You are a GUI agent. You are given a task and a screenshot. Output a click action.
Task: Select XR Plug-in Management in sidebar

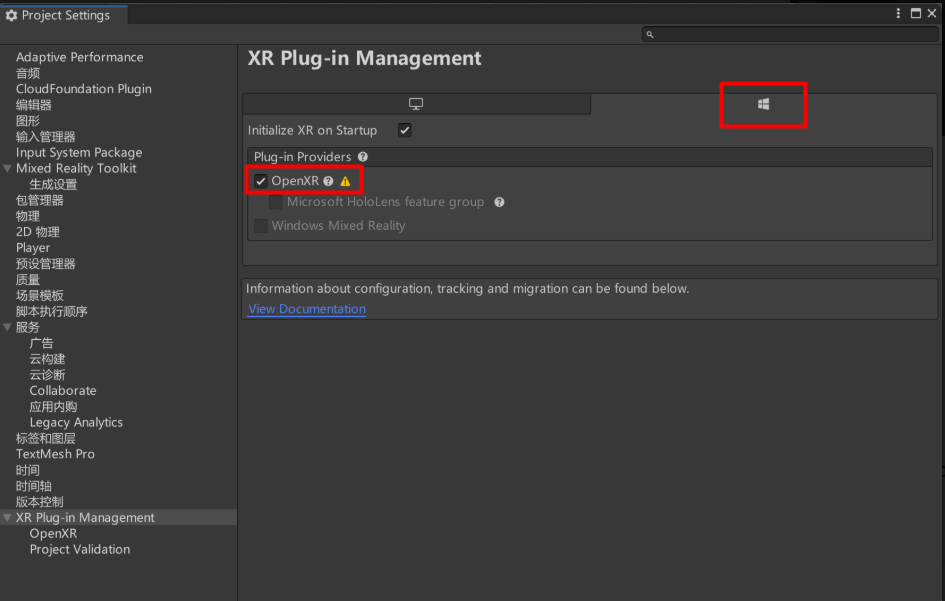85,518
